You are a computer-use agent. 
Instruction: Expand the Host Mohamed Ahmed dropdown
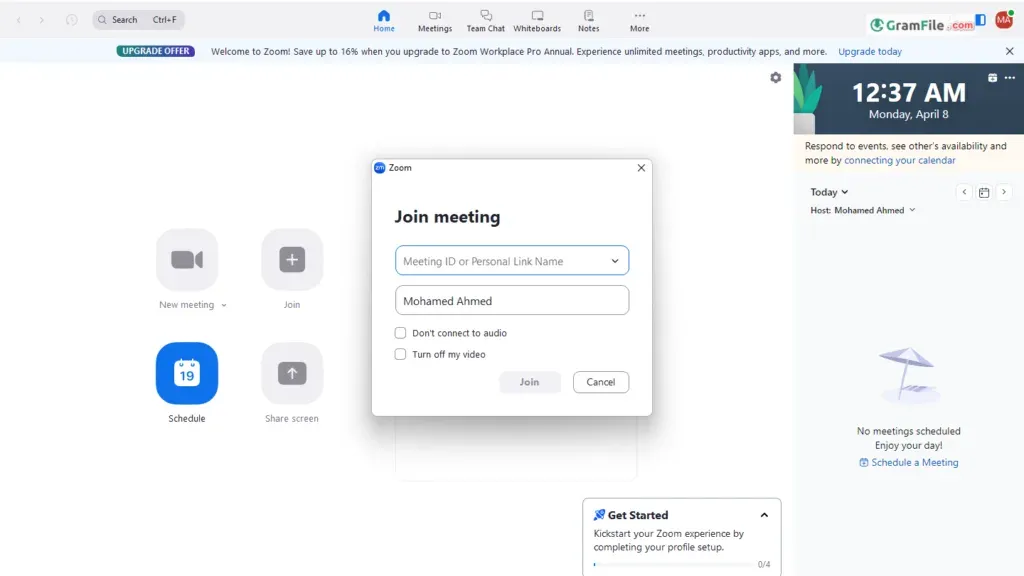[x=863, y=210]
